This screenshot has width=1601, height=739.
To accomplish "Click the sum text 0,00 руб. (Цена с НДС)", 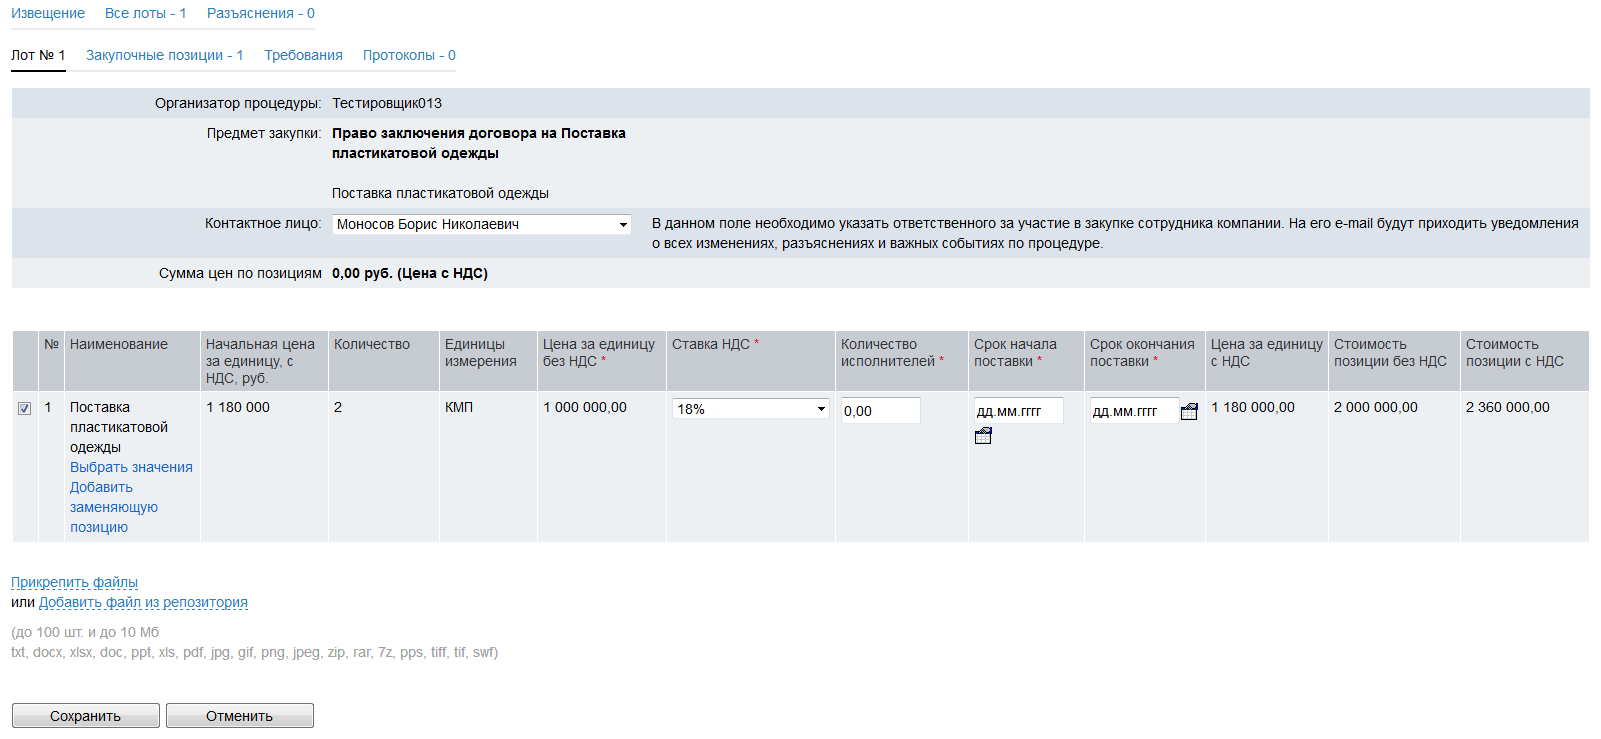I will tap(410, 273).
